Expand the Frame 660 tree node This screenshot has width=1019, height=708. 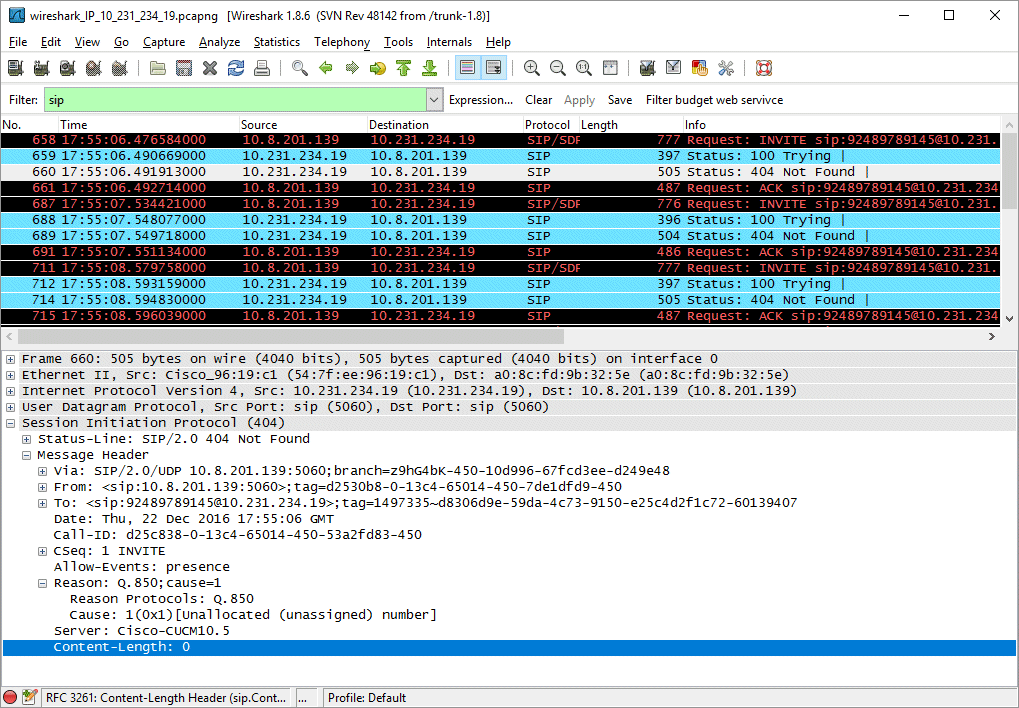point(10,359)
